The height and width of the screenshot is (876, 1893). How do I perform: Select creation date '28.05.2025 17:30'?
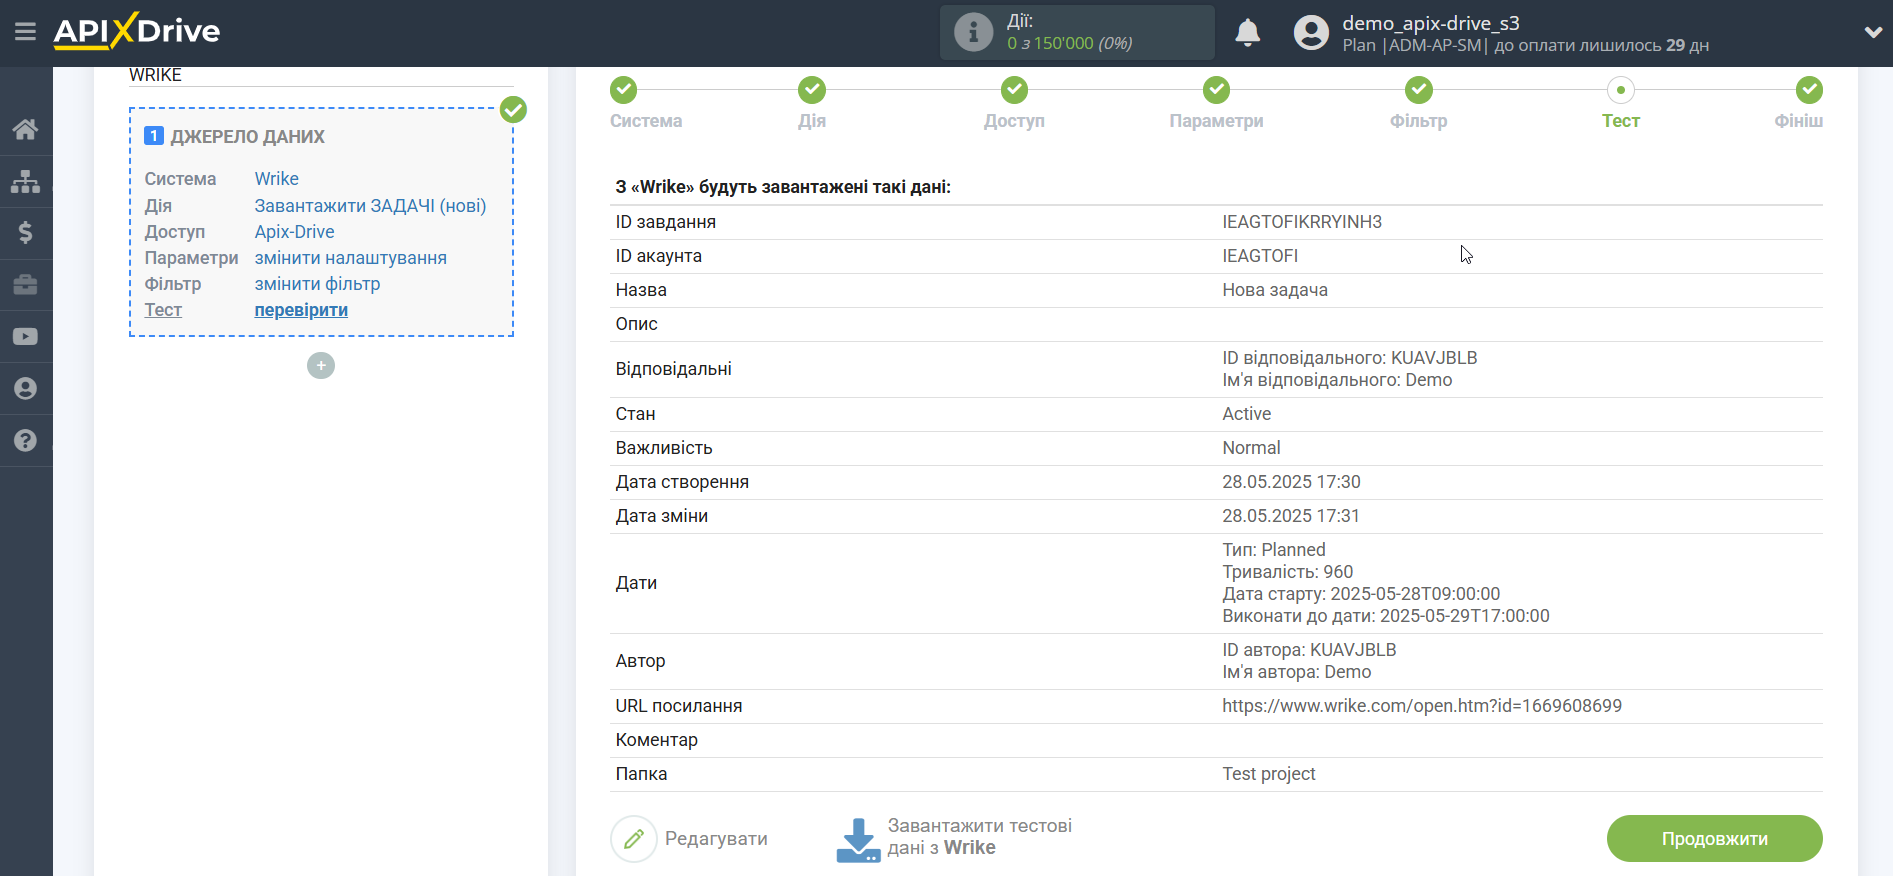1291,482
